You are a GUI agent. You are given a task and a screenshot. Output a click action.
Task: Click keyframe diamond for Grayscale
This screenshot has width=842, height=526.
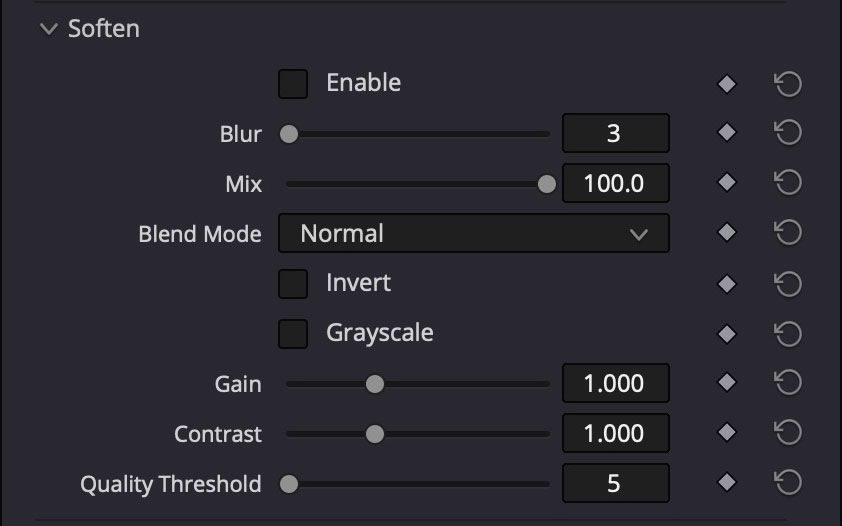727,334
